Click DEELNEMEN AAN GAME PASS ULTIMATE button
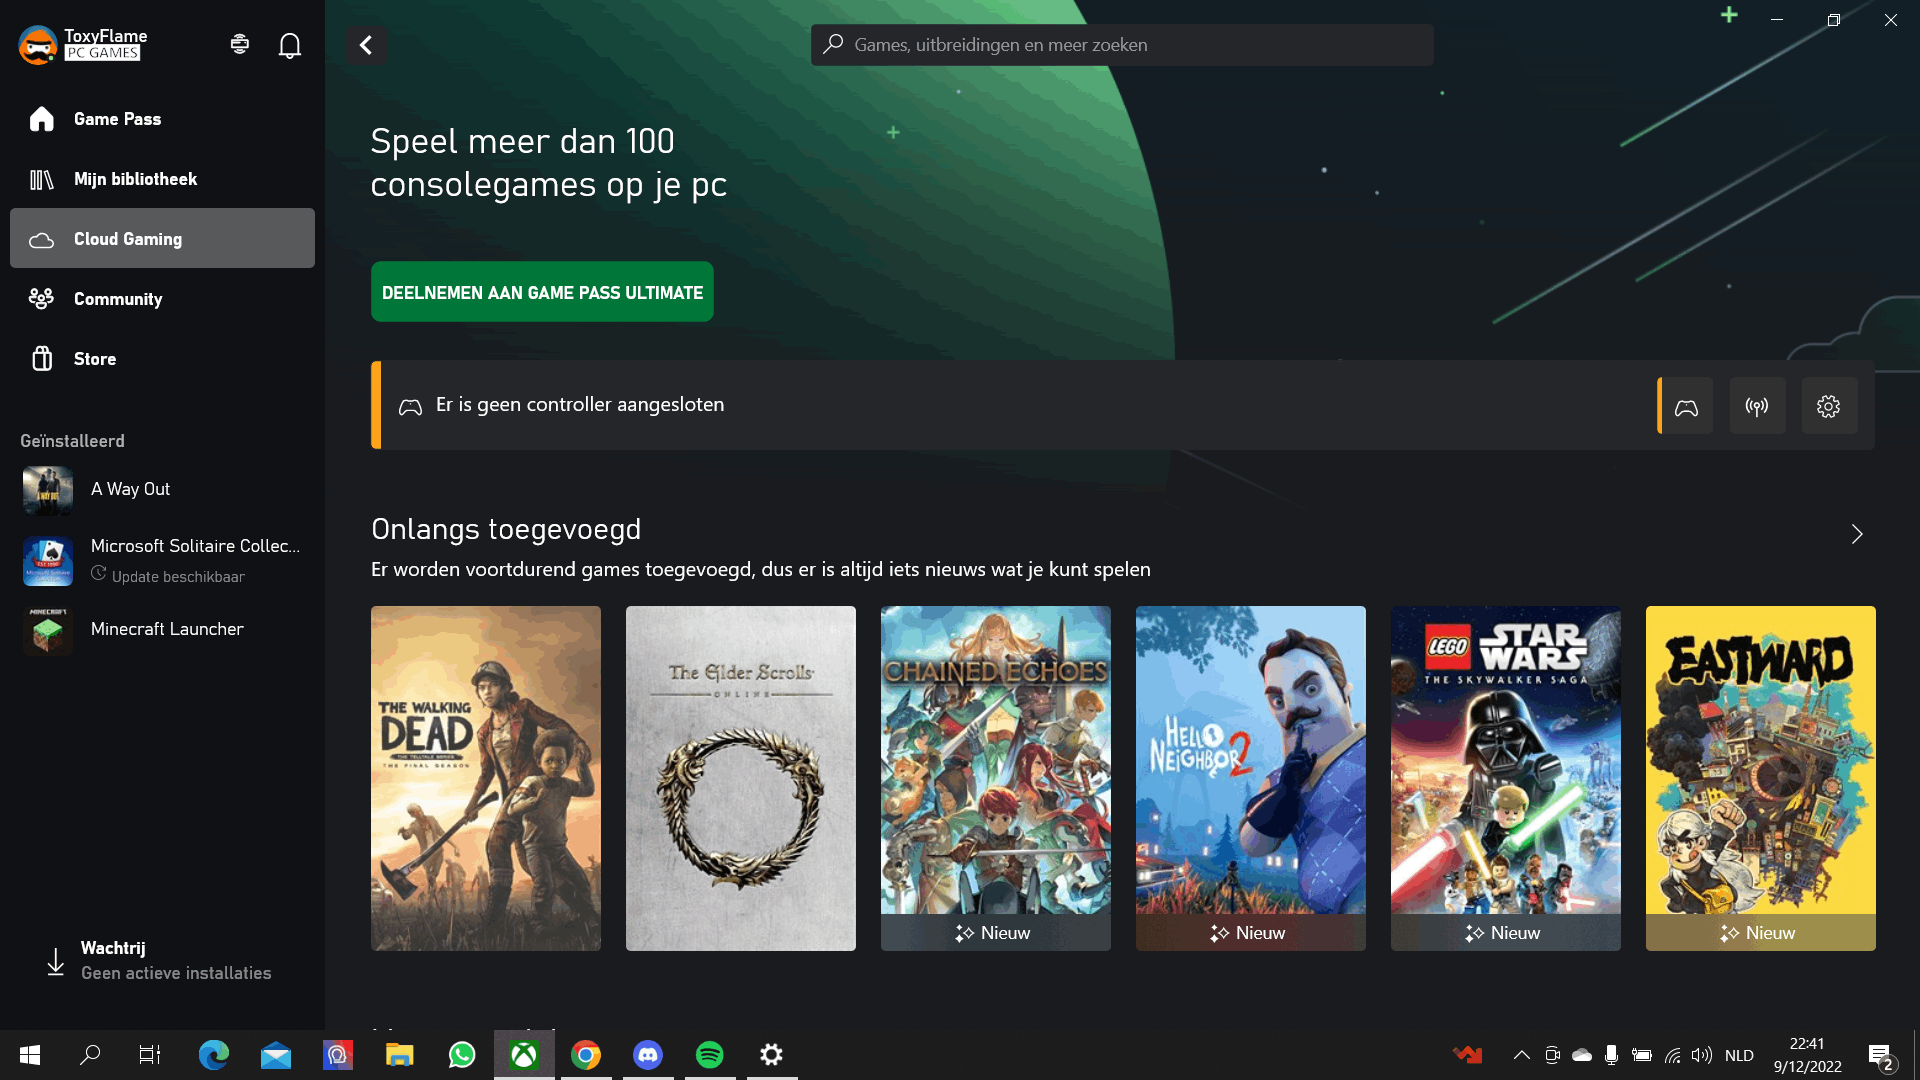 pyautogui.click(x=541, y=291)
